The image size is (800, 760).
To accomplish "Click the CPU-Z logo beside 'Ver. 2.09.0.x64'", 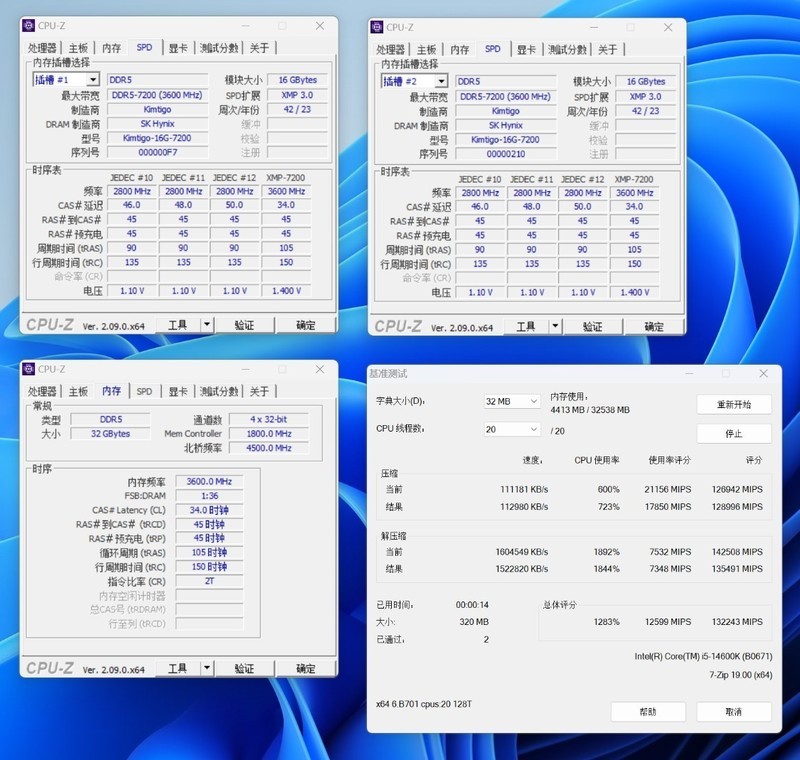I will pos(52,325).
